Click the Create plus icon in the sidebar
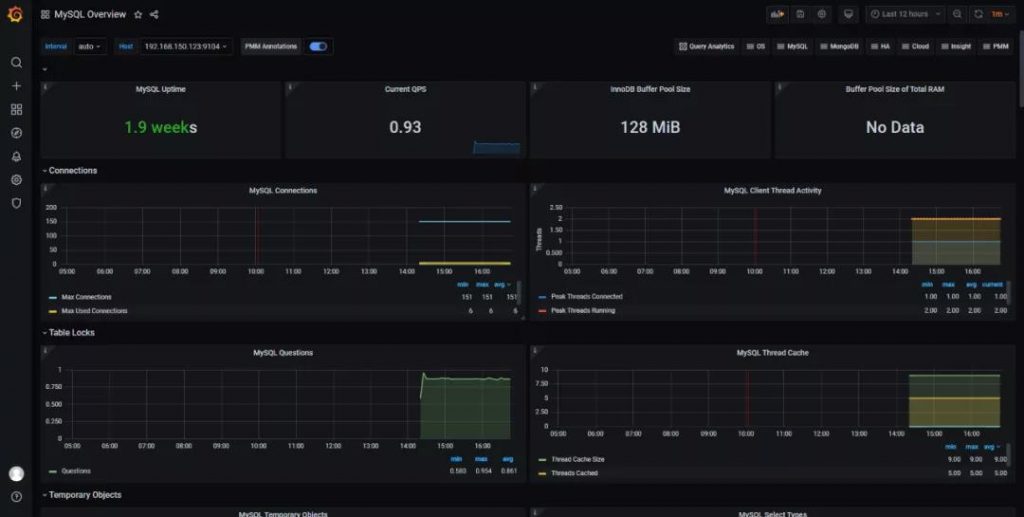The width and height of the screenshot is (1024, 517). click(x=16, y=86)
